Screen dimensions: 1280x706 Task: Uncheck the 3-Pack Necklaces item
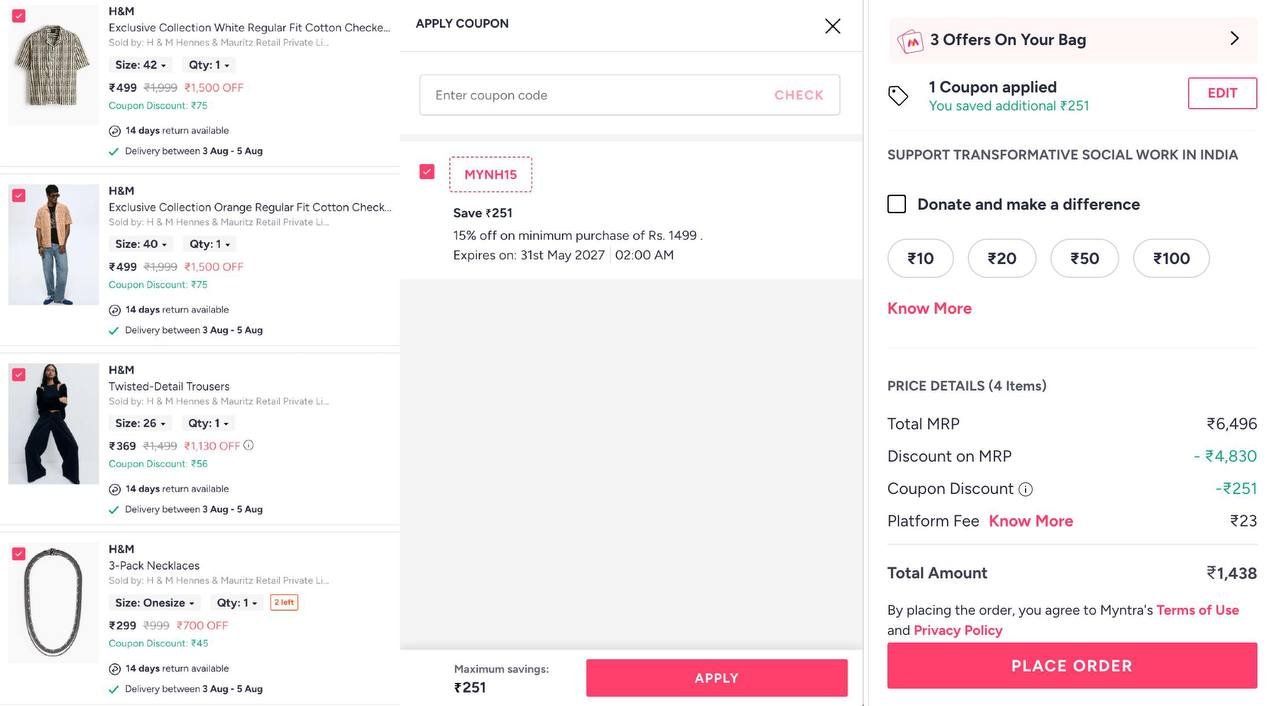[x=19, y=553]
